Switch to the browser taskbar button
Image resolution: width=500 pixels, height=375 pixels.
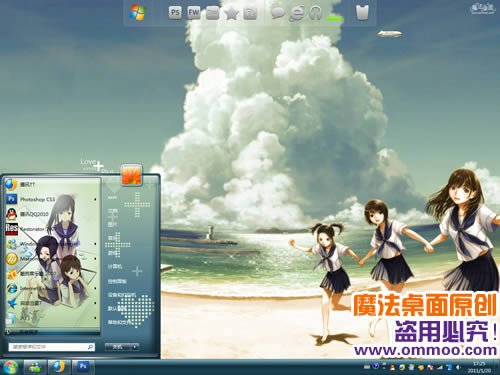(59, 367)
